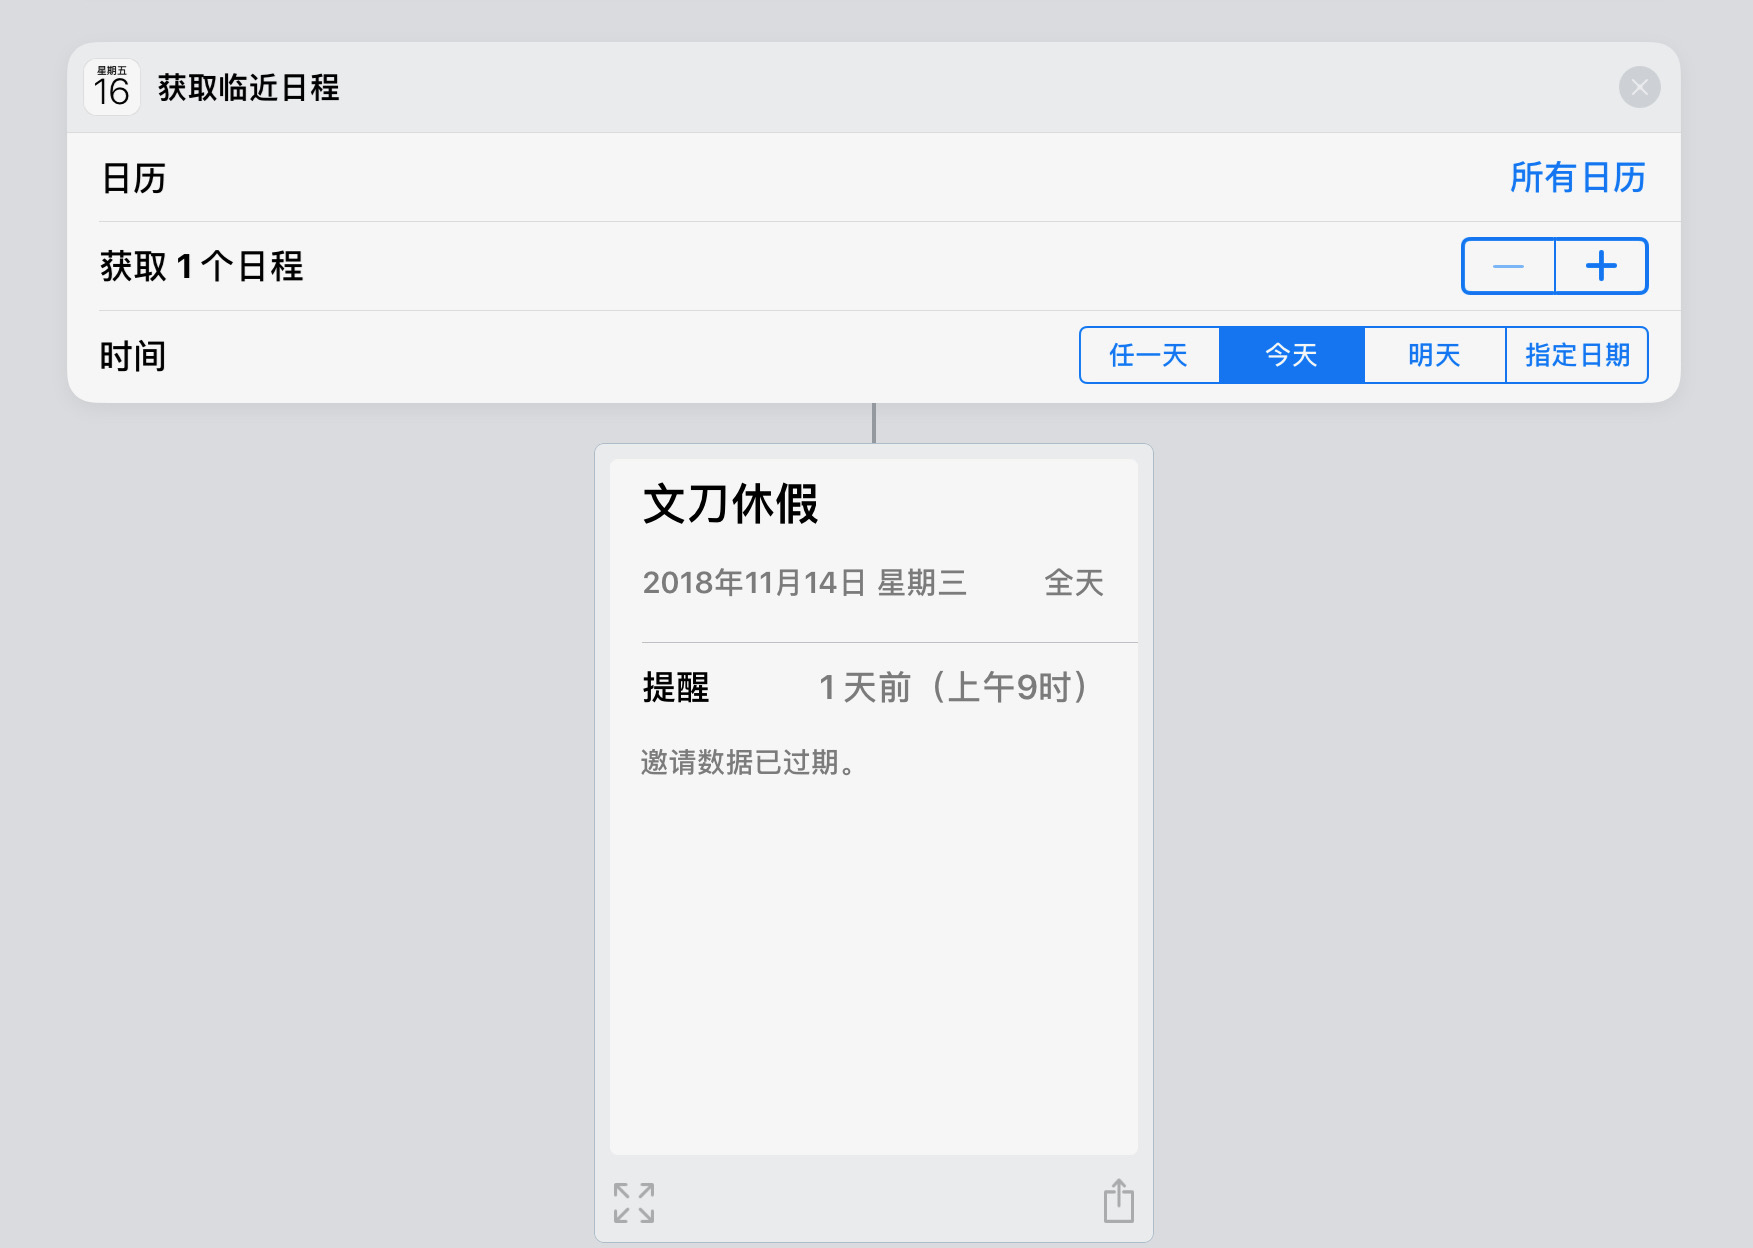
Task: Decrease event count with minus button
Action: pos(1508,266)
